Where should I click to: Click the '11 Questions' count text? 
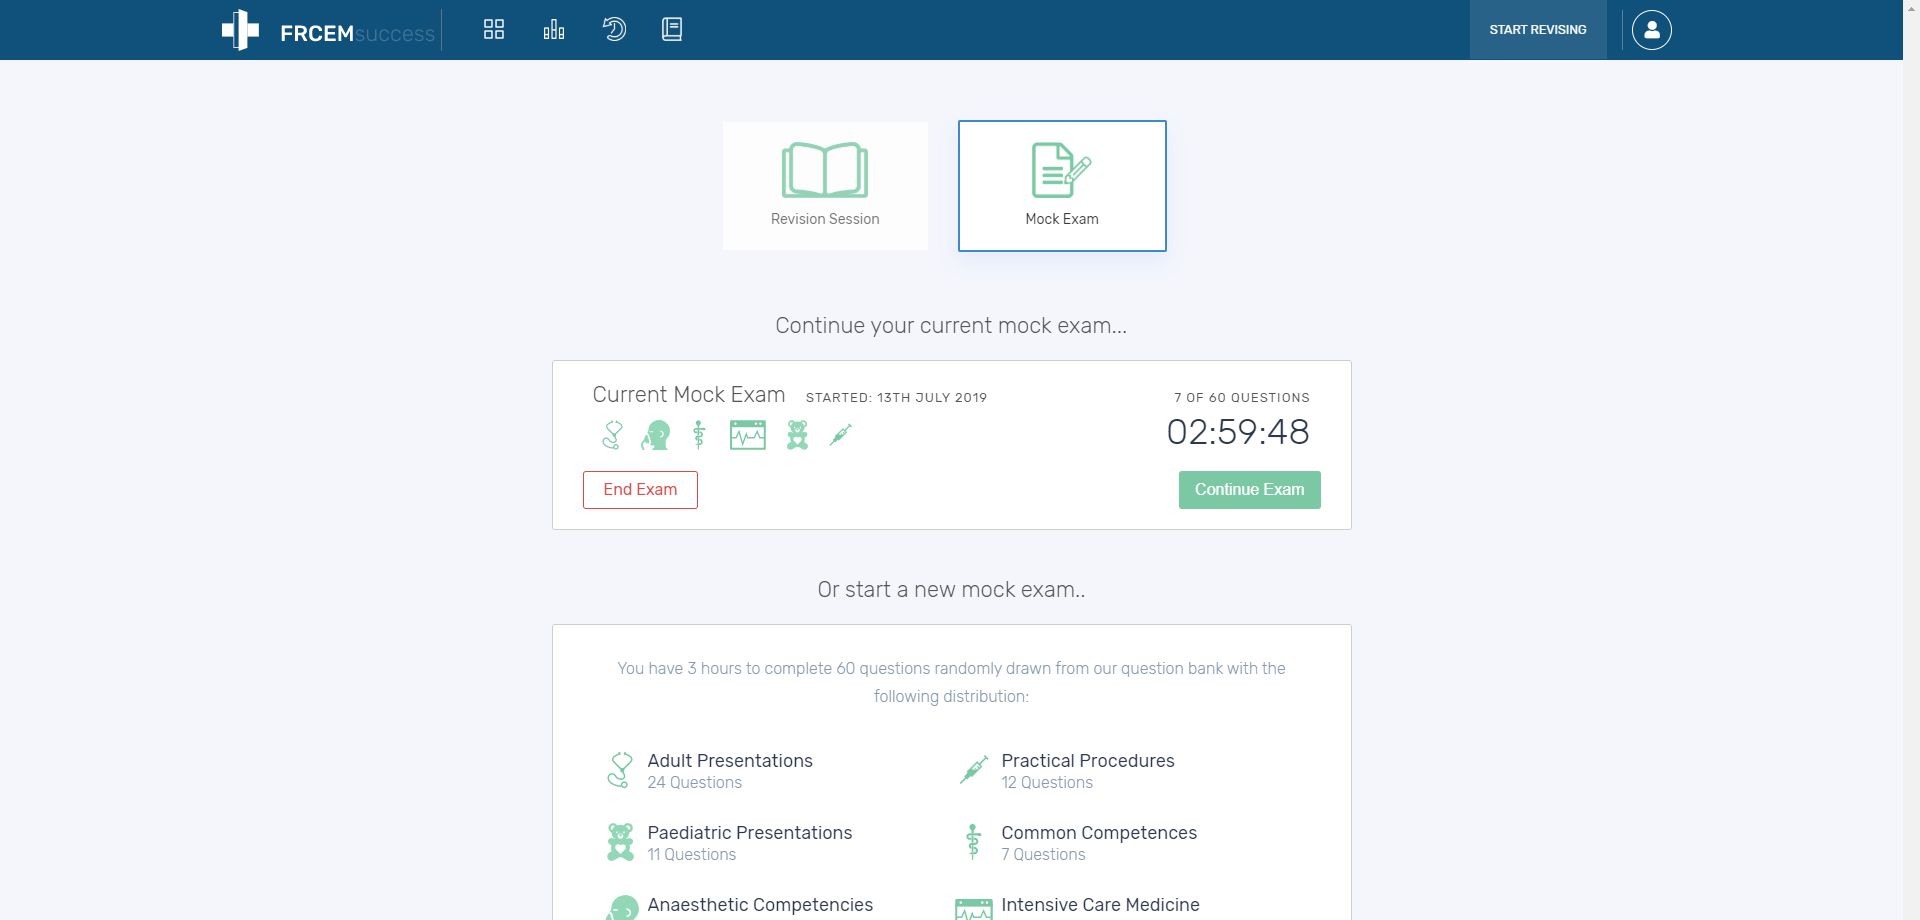click(x=691, y=855)
